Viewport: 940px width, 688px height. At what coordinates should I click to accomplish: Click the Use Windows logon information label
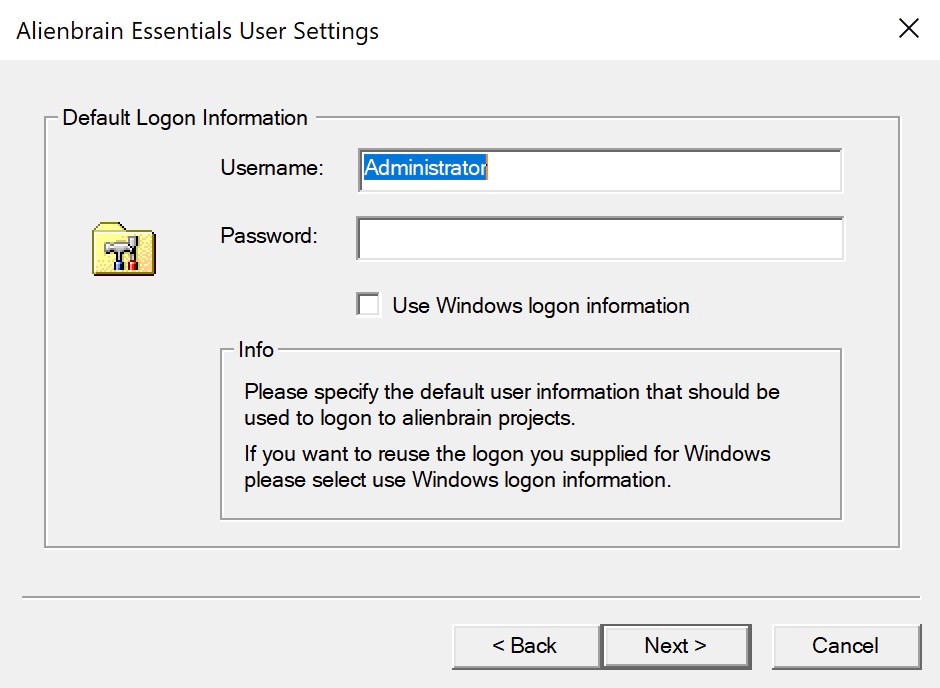pyautogui.click(x=540, y=306)
